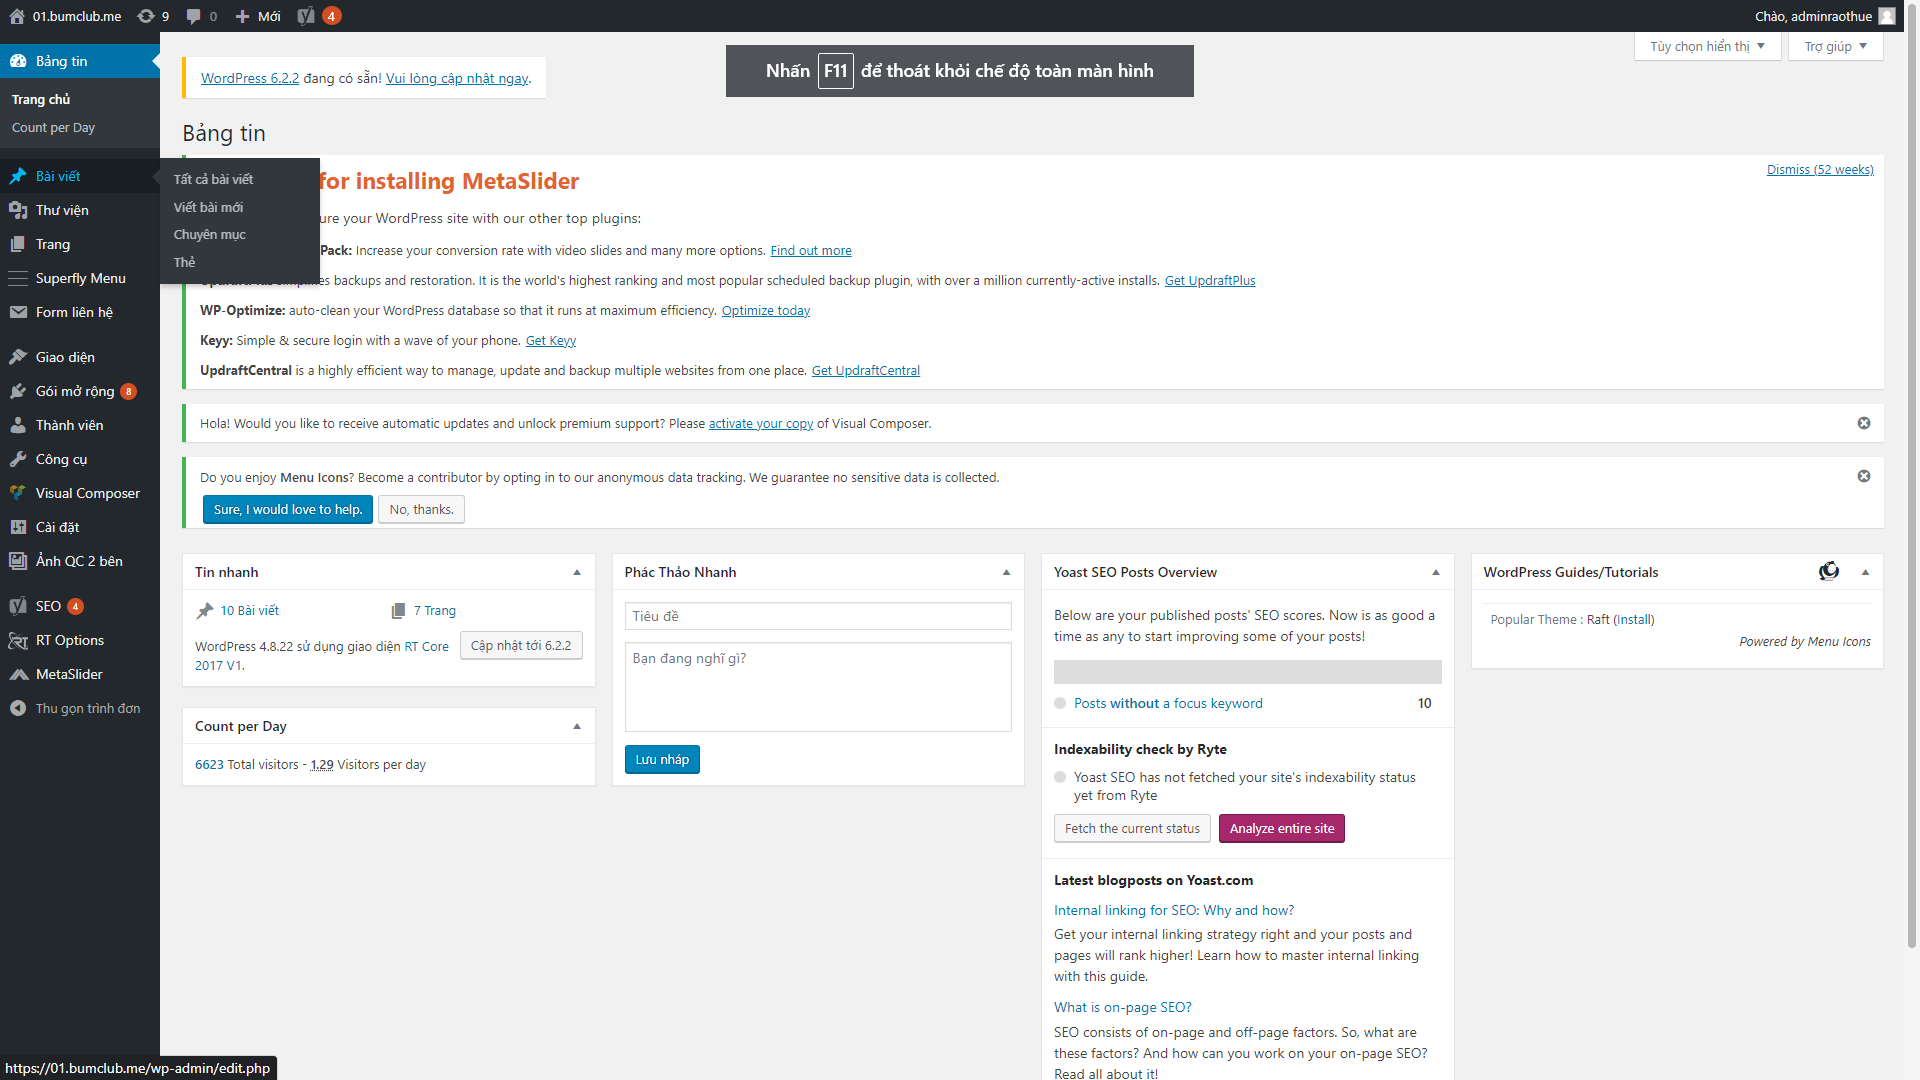Image resolution: width=1920 pixels, height=1080 pixels.
Task: Dismiss the Menu Icons tracking notice
Action: coord(1864,476)
